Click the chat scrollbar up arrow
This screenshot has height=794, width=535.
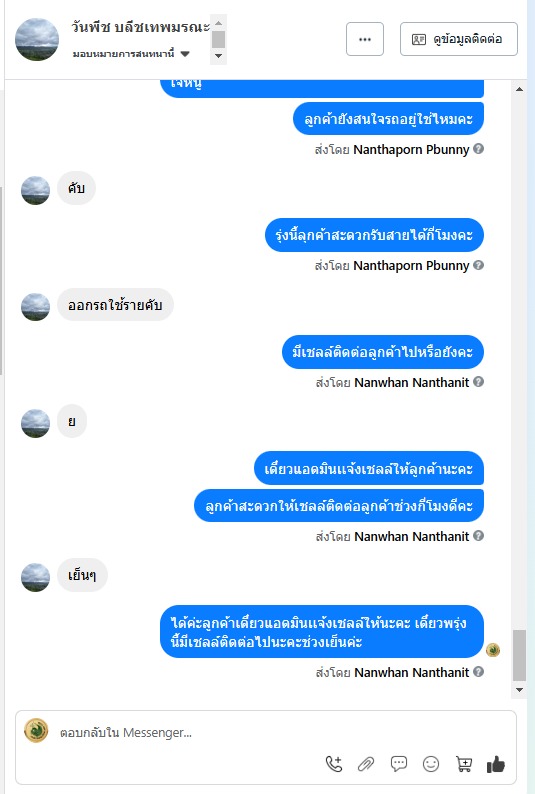coord(519,89)
